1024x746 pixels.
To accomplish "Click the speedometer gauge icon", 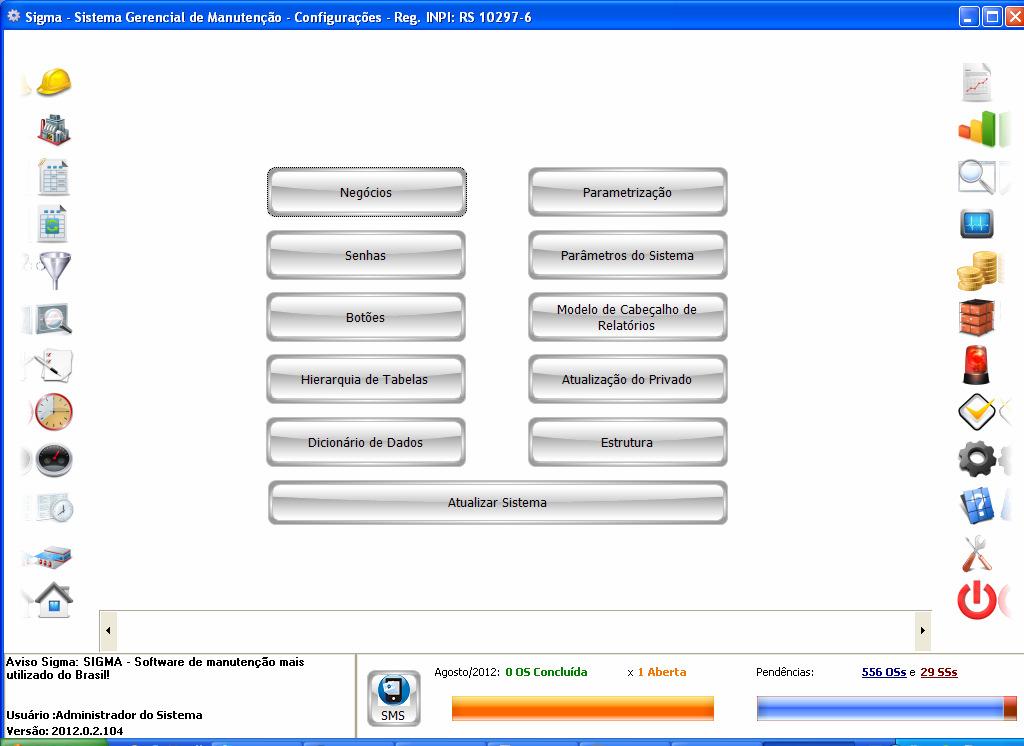I will point(54,460).
